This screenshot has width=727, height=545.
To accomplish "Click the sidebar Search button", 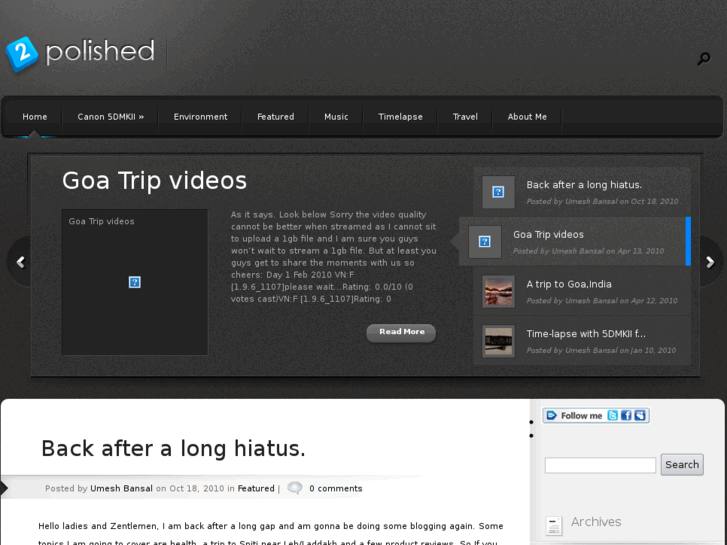I will [x=682, y=464].
